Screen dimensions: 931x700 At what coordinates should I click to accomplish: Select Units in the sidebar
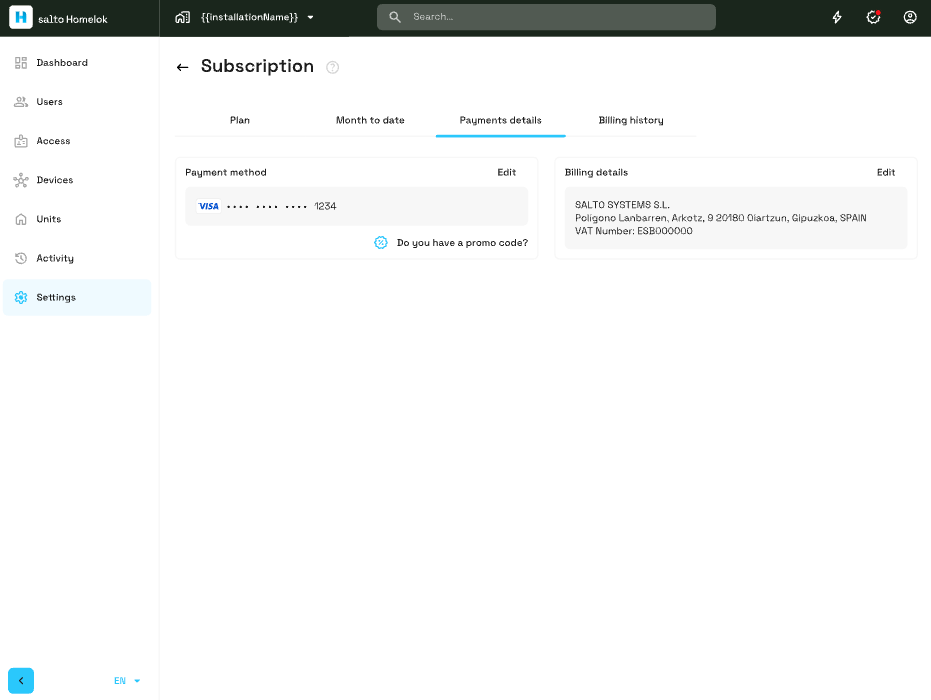coord(49,219)
